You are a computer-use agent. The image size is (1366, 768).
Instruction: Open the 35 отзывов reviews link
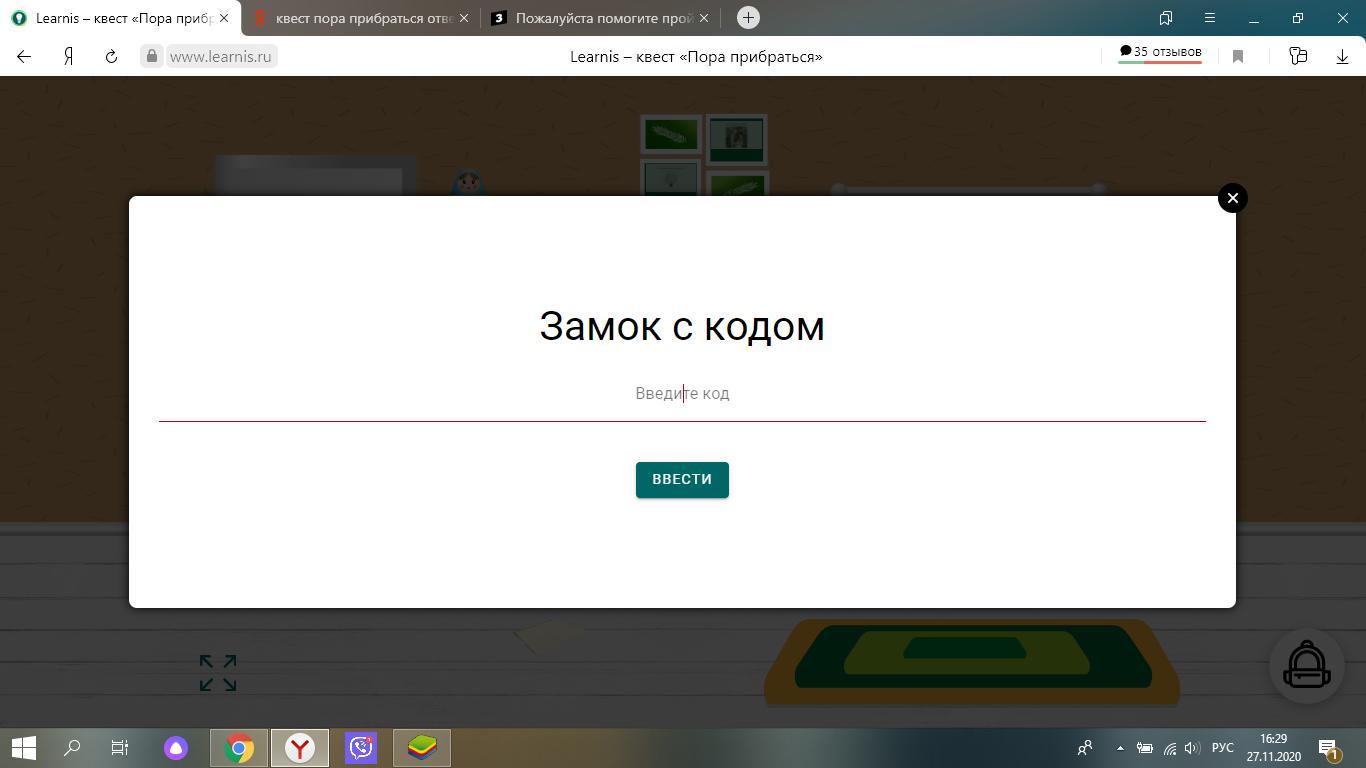tap(1160, 53)
